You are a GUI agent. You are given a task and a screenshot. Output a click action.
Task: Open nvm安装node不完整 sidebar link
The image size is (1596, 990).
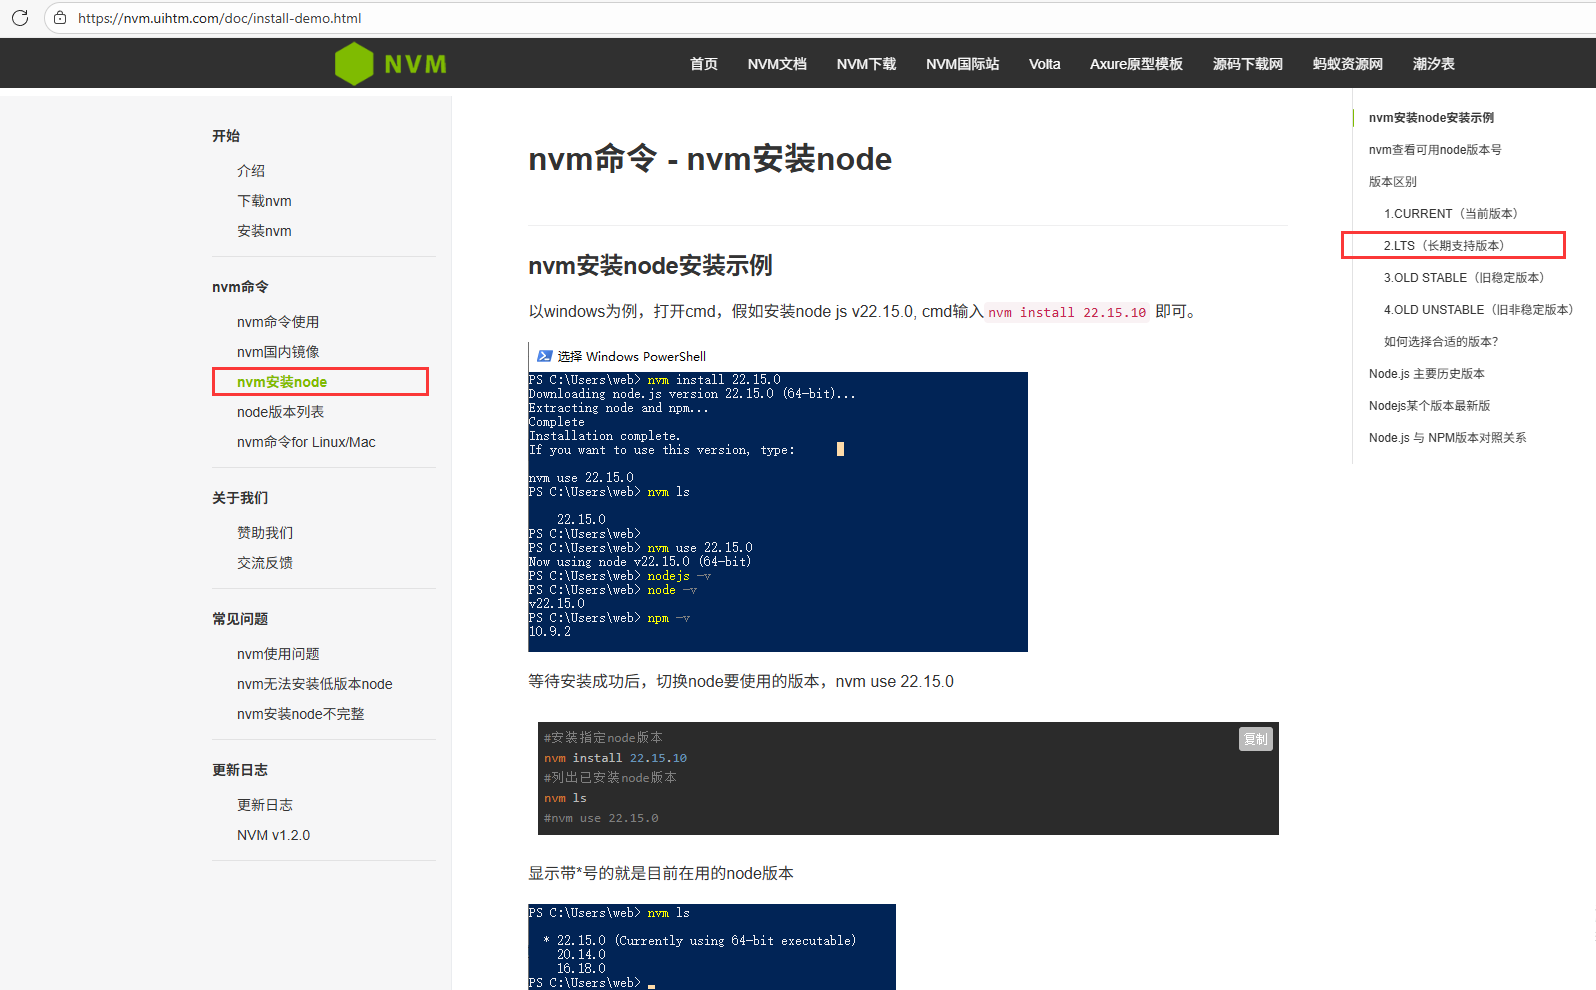click(x=300, y=714)
